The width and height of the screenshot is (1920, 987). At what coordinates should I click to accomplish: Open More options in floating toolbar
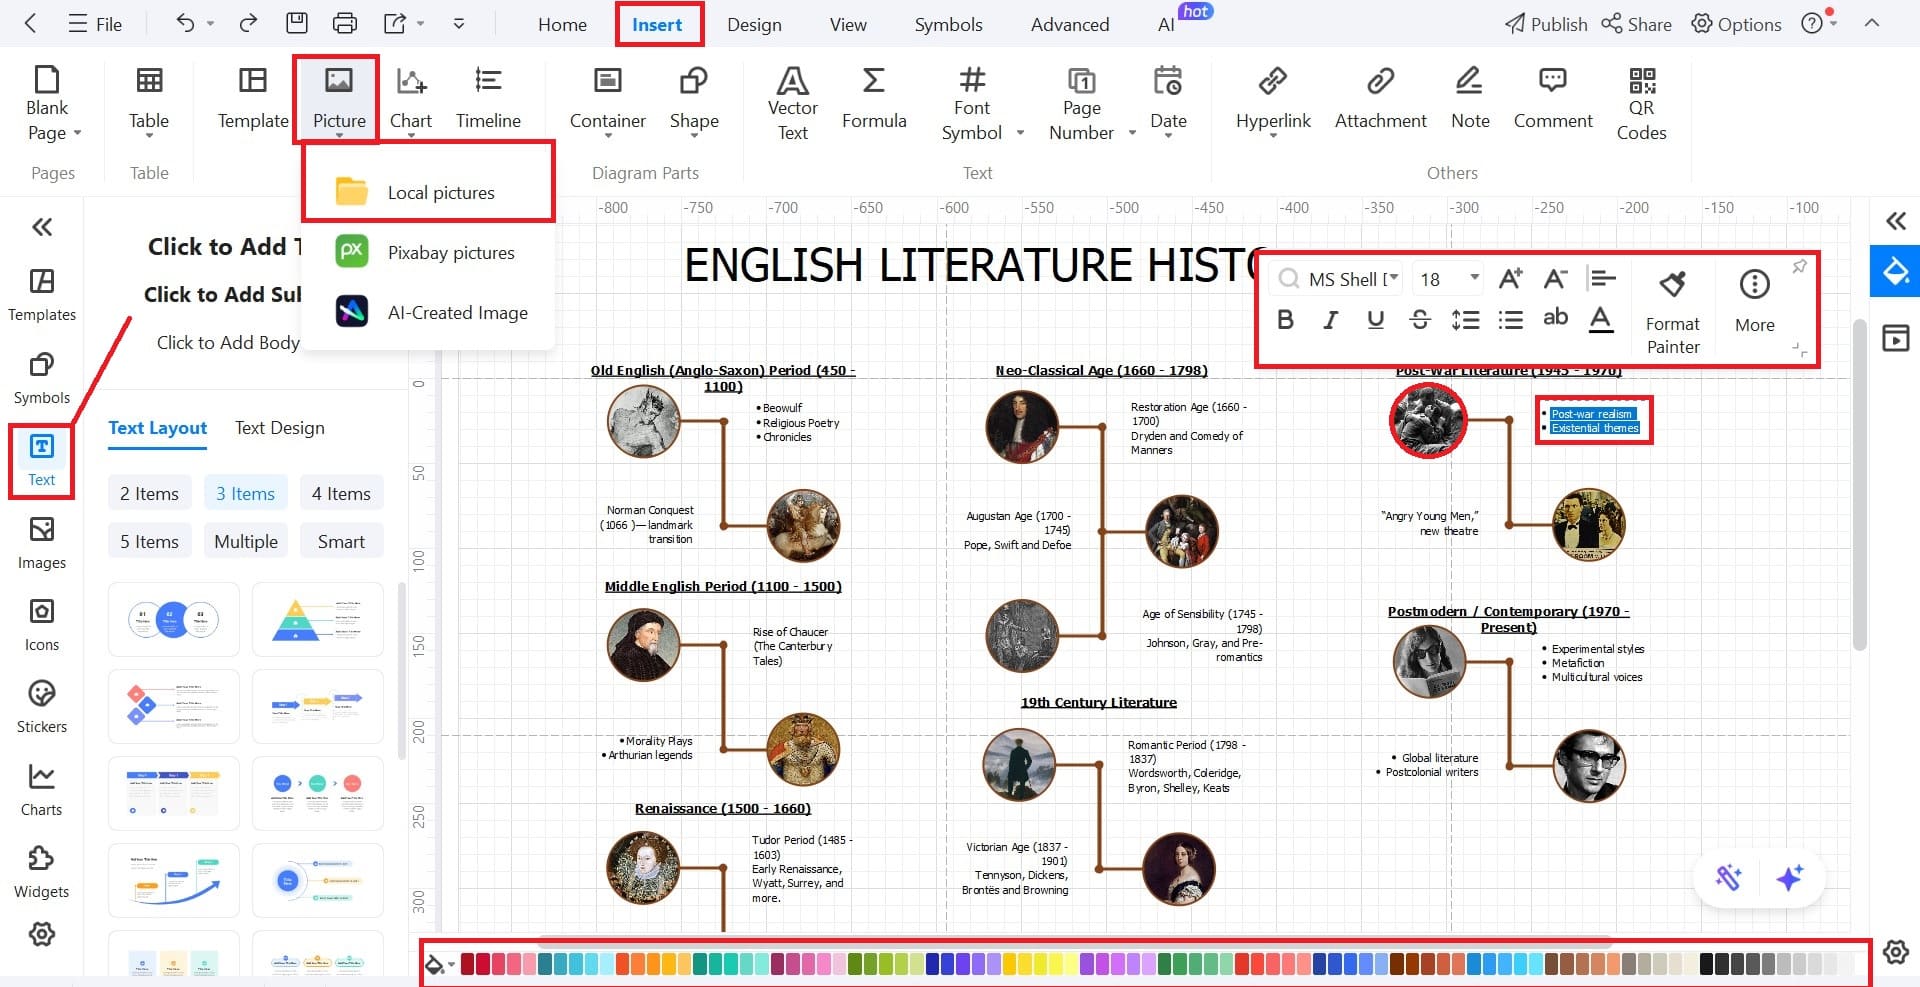coord(1754,301)
